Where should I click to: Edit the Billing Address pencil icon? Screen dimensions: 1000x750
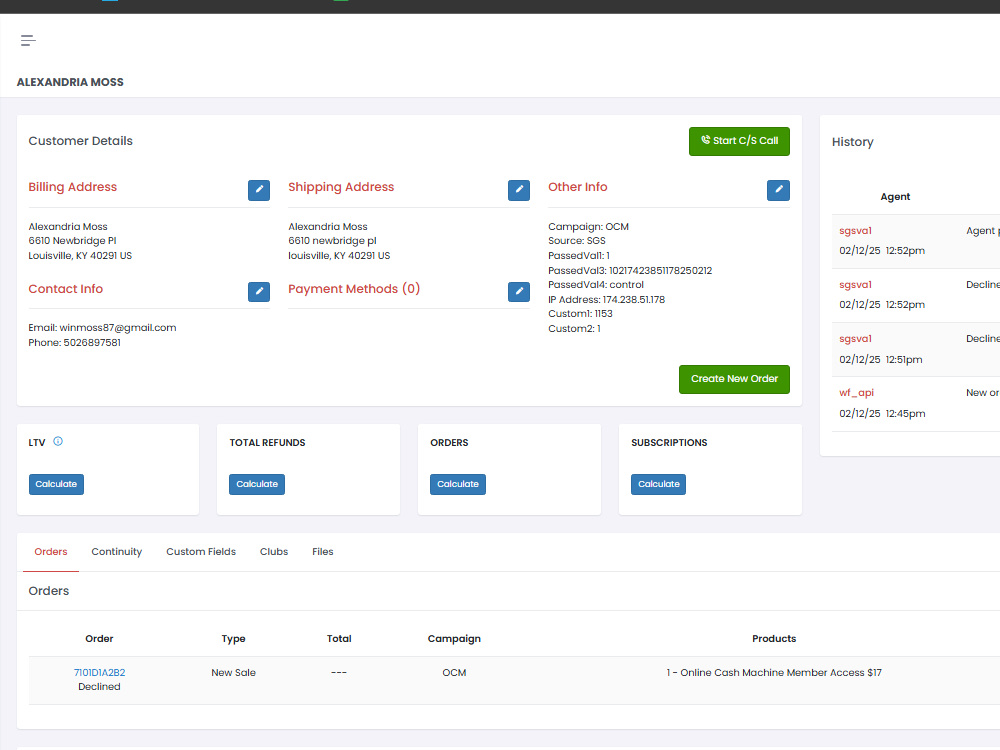(259, 190)
